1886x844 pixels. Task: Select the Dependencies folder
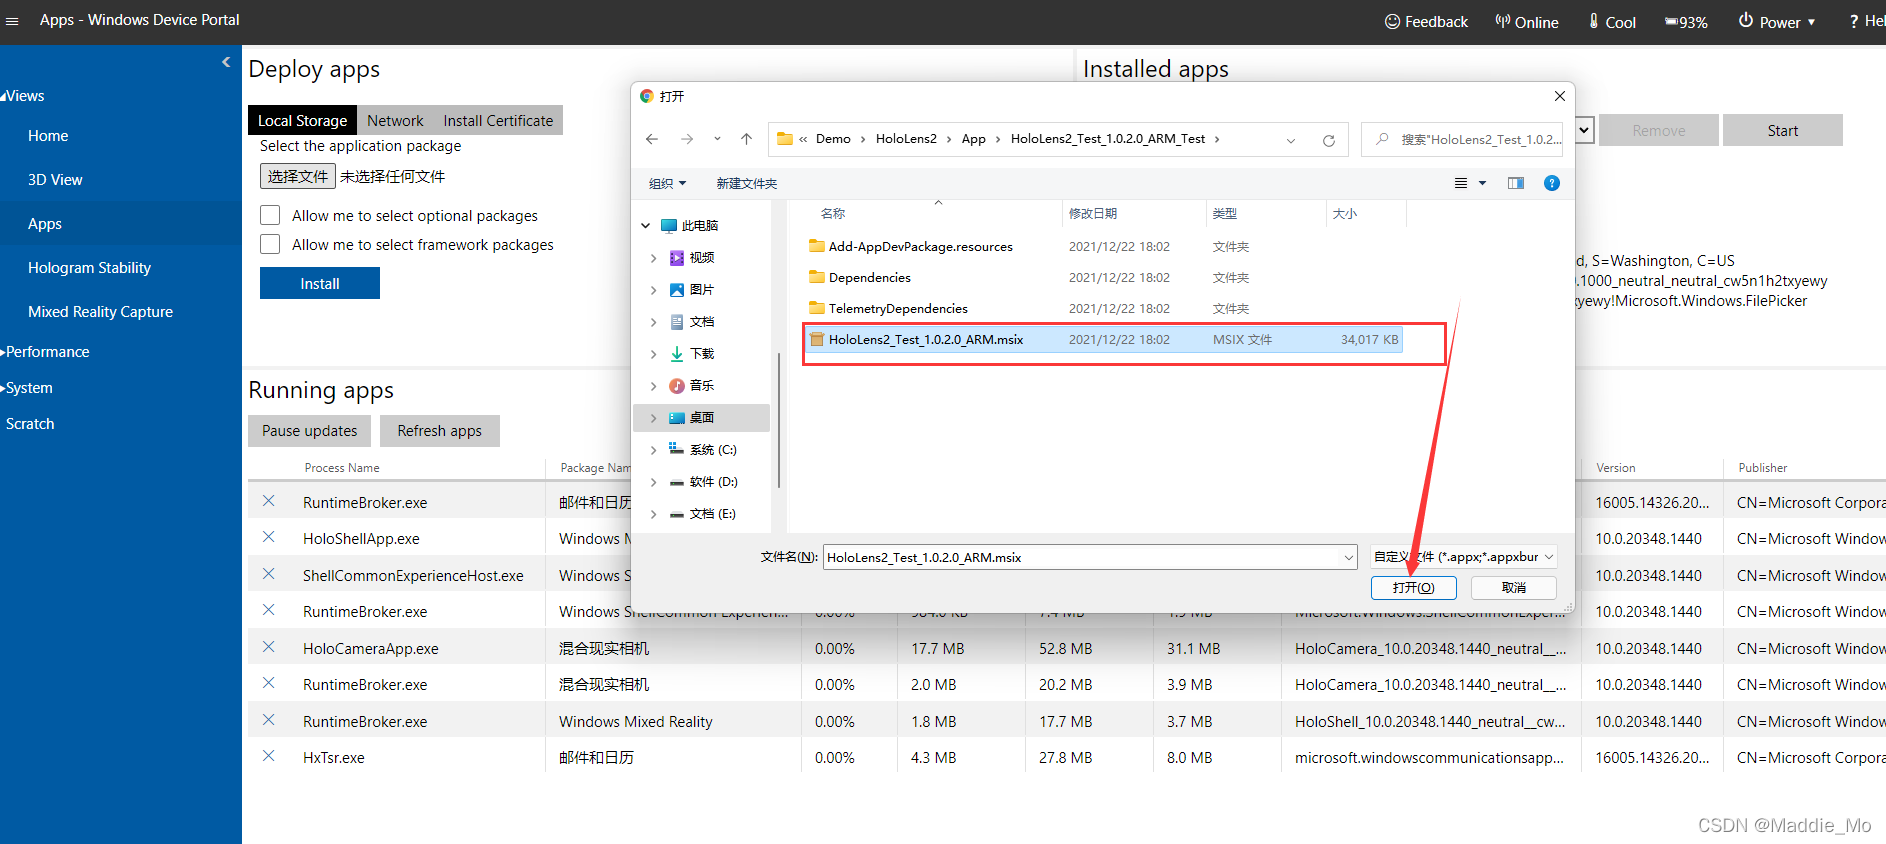coord(869,277)
